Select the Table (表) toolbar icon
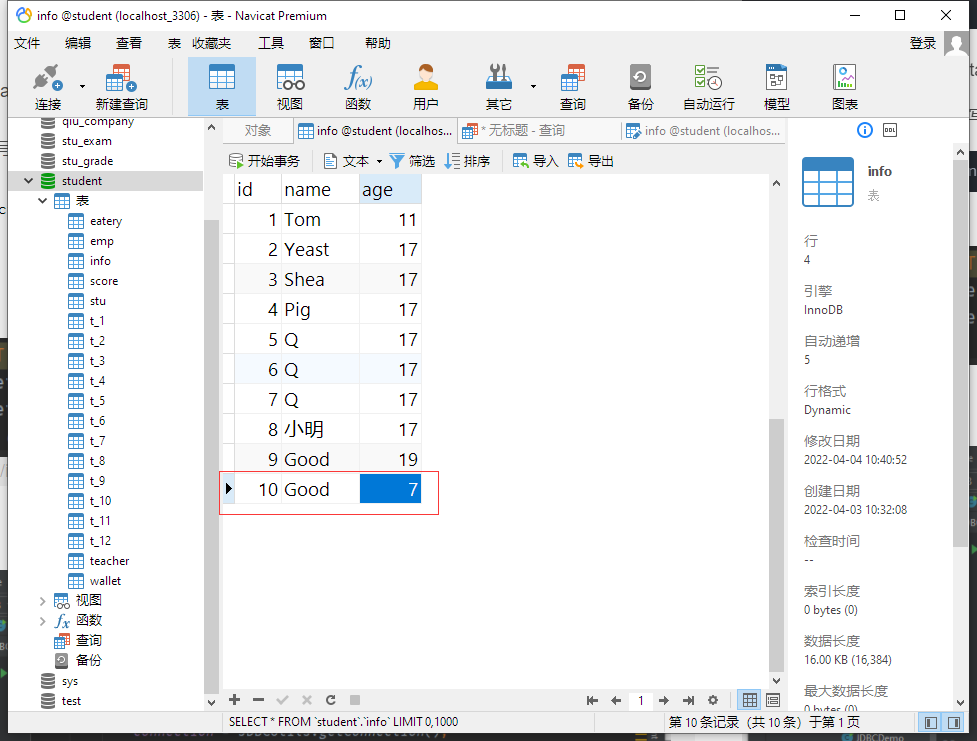The width and height of the screenshot is (977, 741). 222,87
